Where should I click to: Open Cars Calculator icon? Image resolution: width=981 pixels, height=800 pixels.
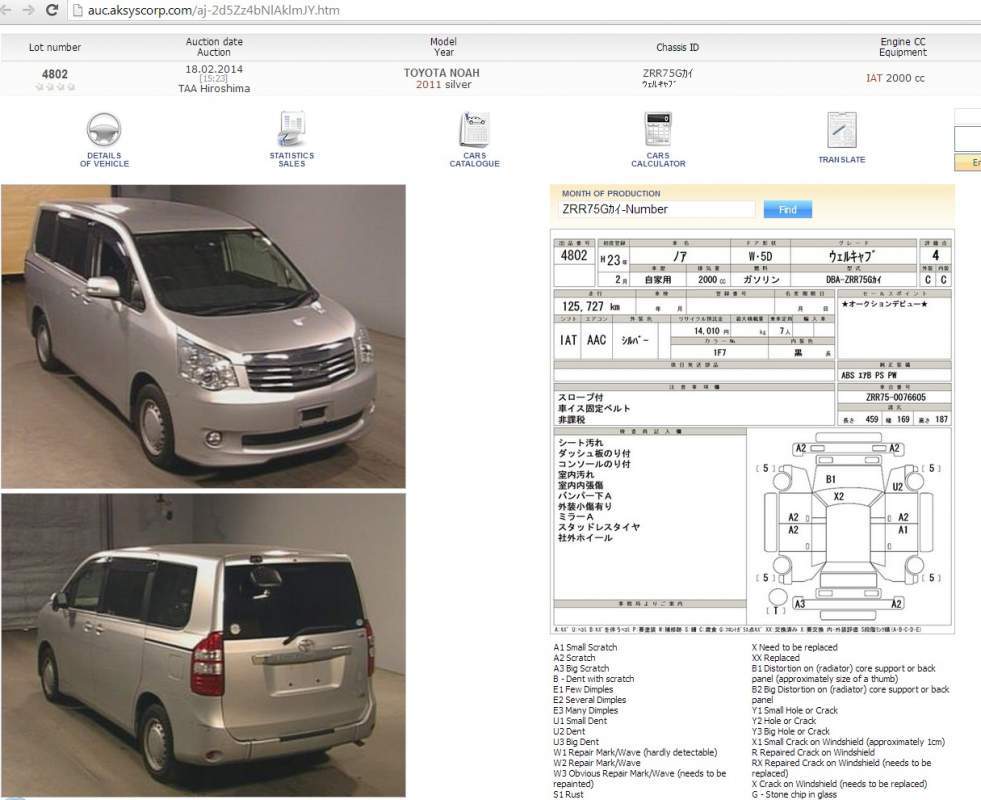[658, 129]
